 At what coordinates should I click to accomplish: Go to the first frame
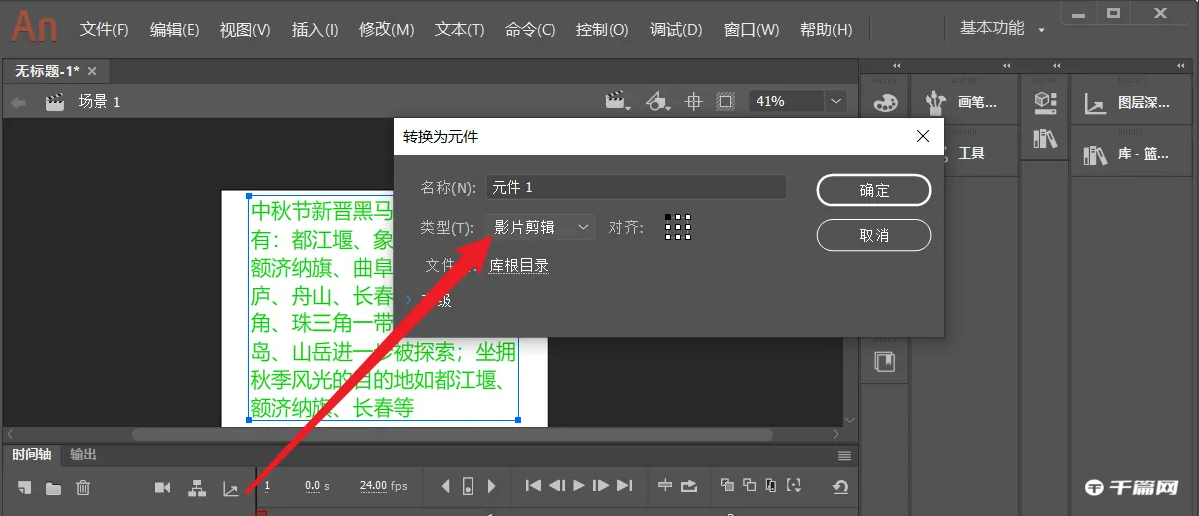(x=534, y=485)
